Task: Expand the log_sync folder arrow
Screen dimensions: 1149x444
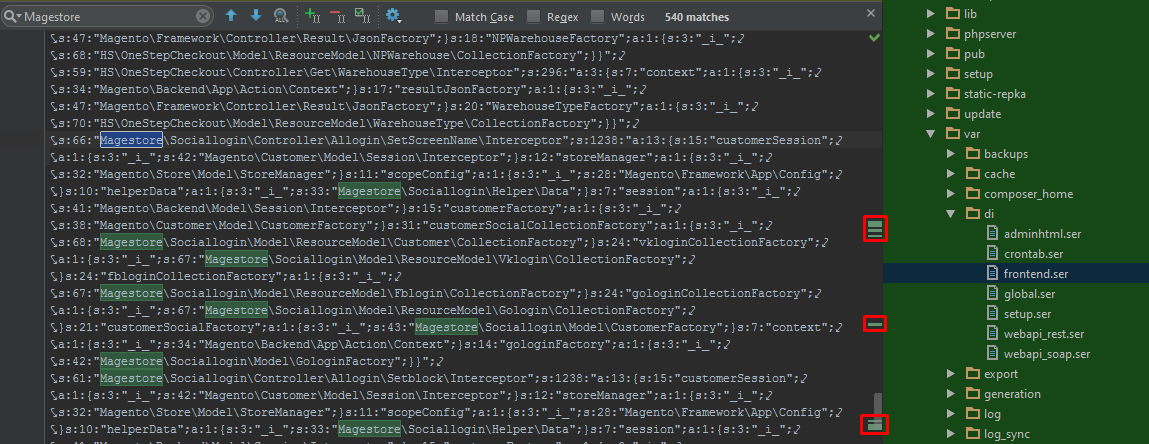Action: [x=951, y=434]
